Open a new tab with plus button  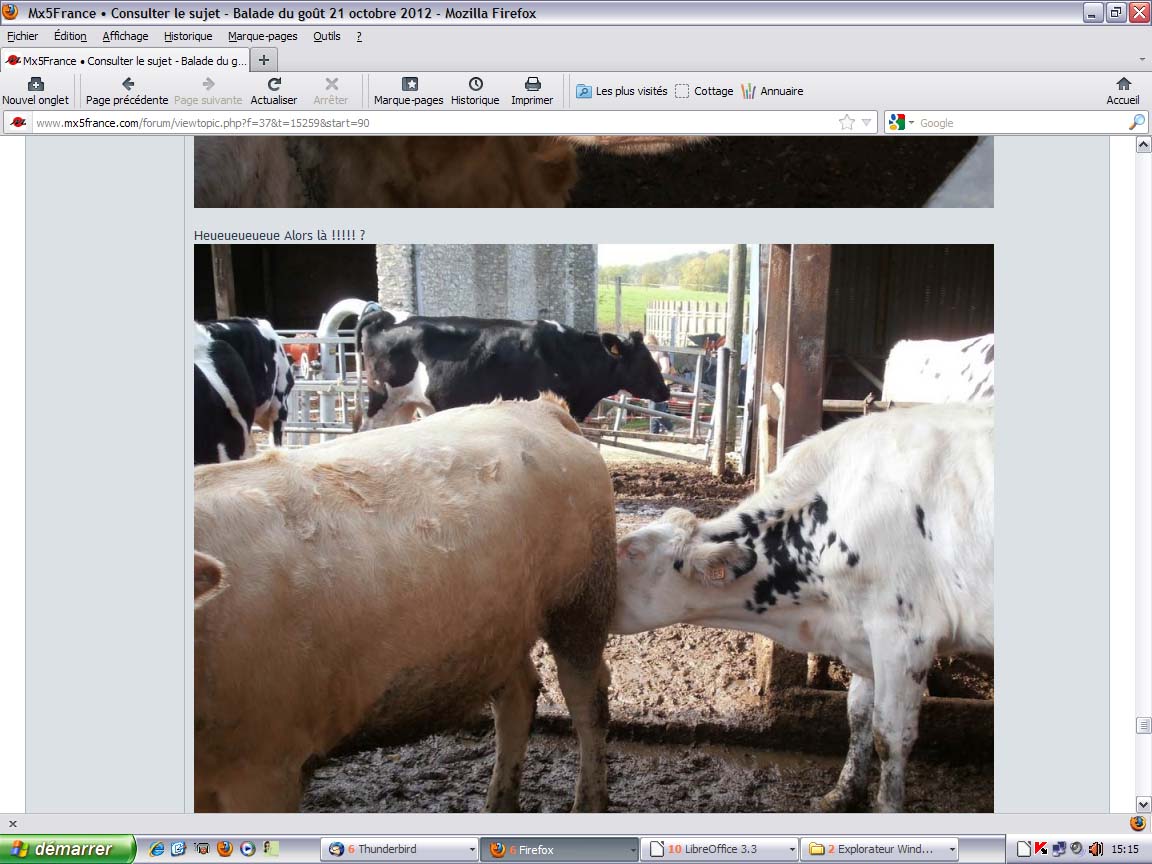coord(264,60)
